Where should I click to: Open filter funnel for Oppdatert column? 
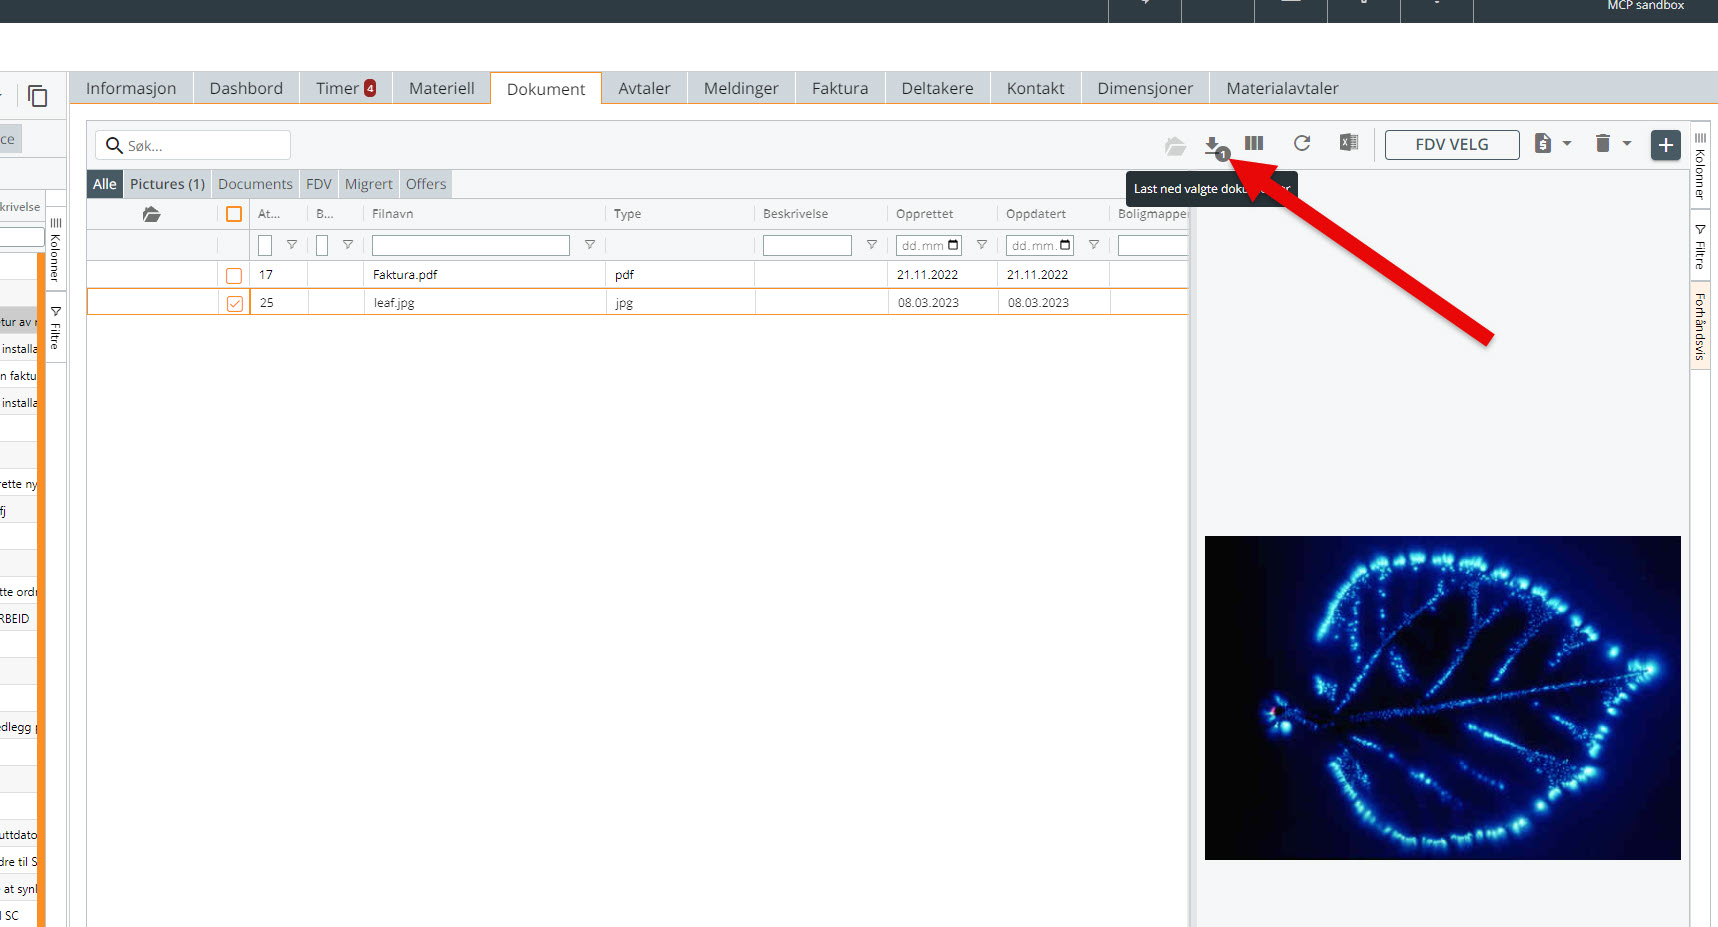pos(1094,245)
